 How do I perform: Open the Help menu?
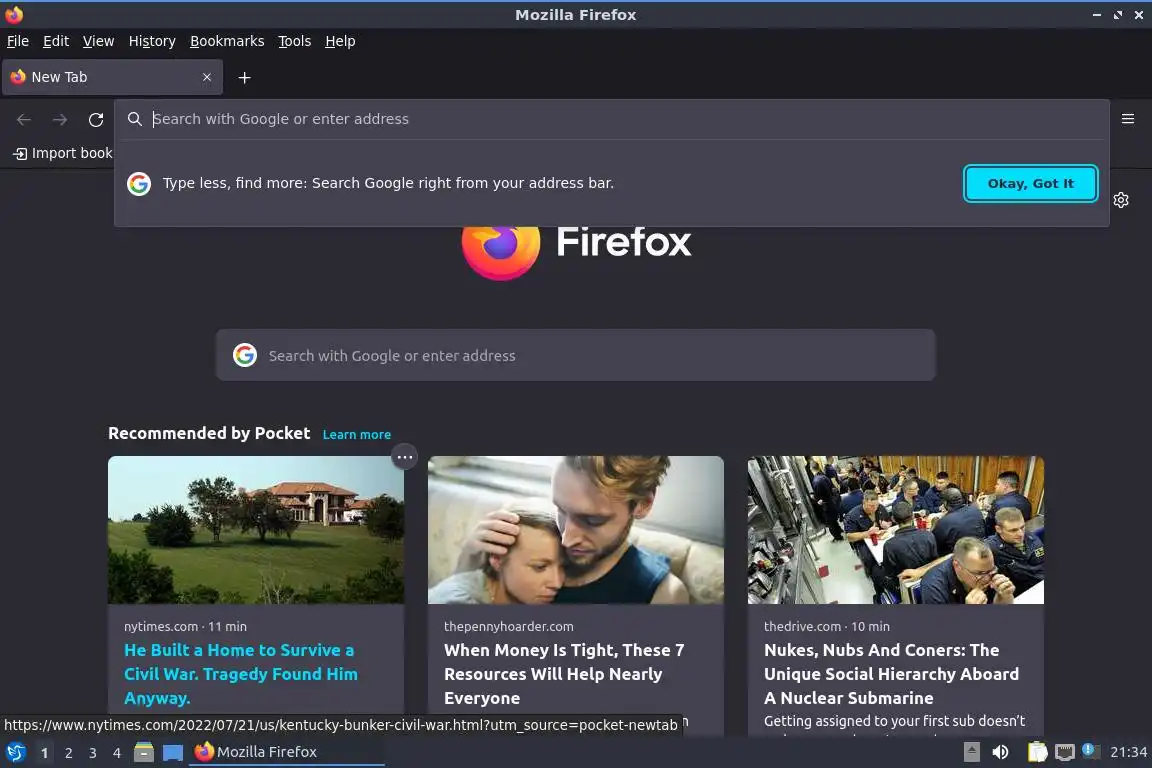tap(340, 41)
